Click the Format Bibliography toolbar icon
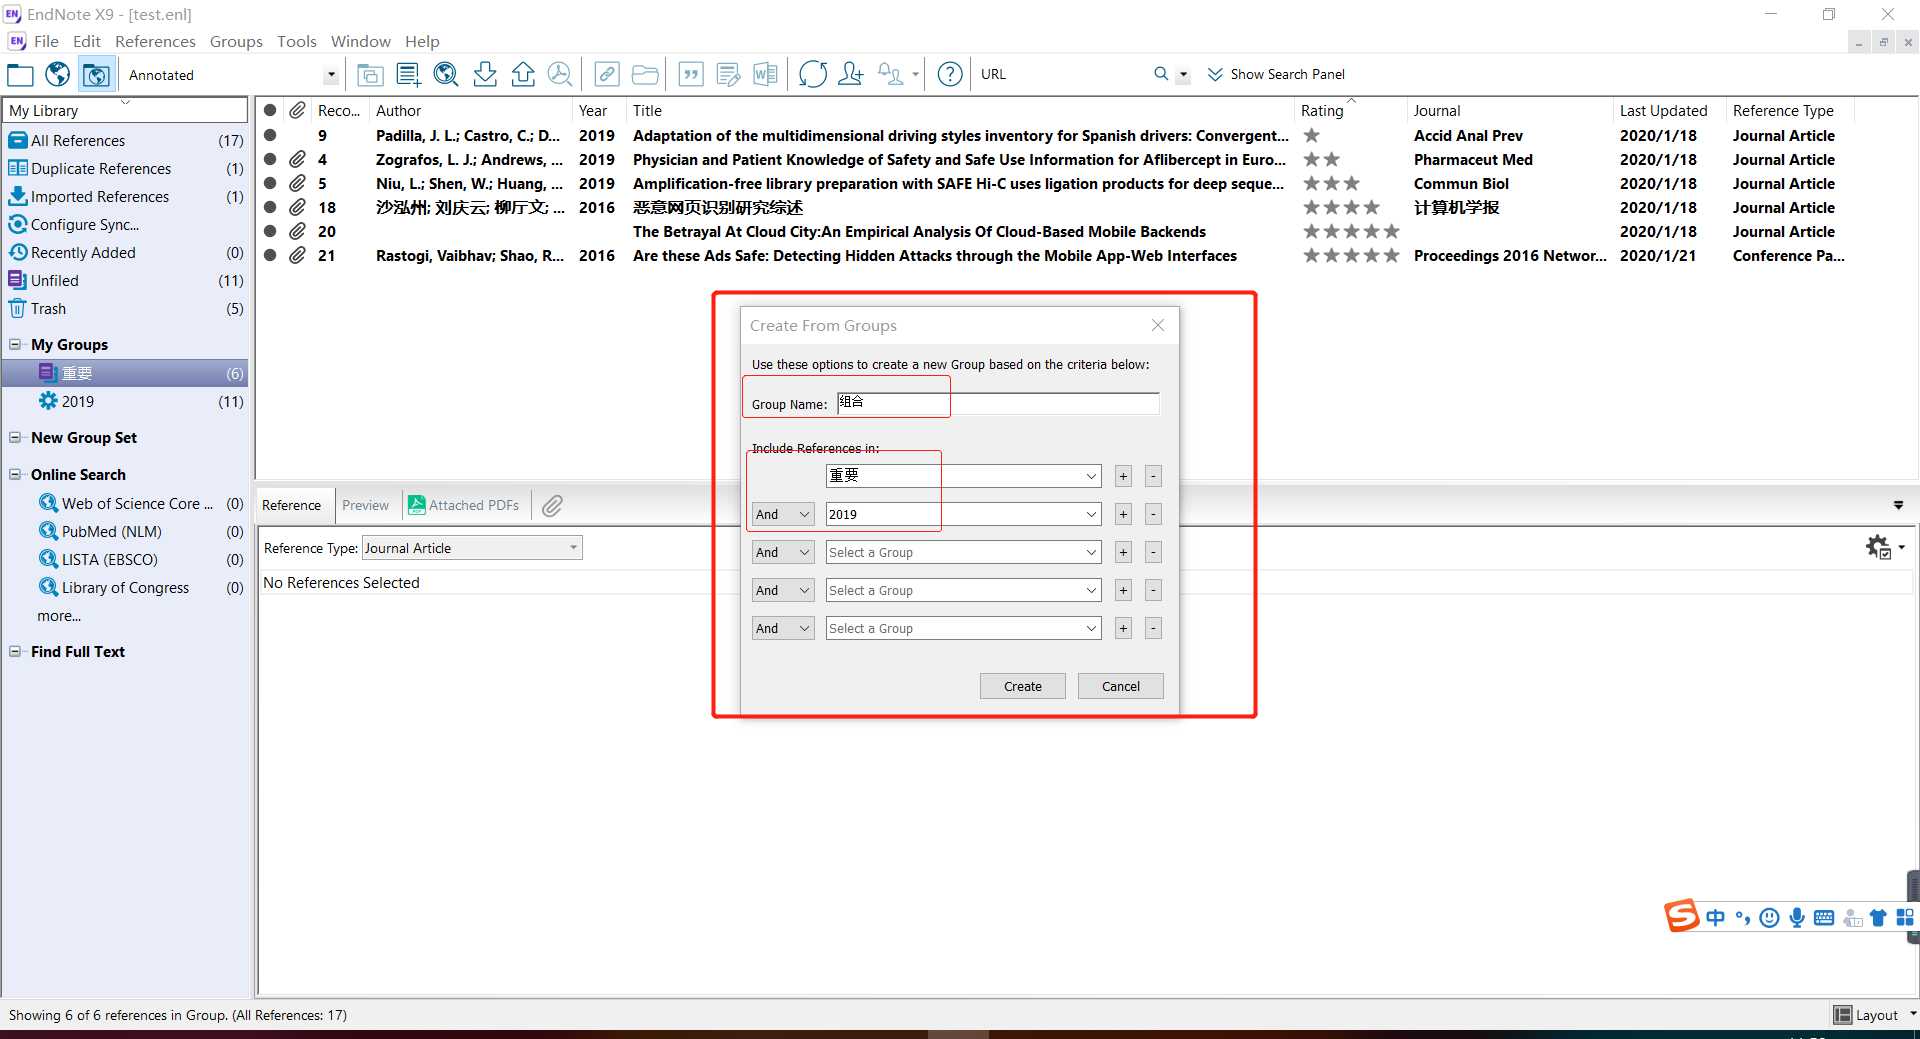1920x1039 pixels. coord(729,74)
